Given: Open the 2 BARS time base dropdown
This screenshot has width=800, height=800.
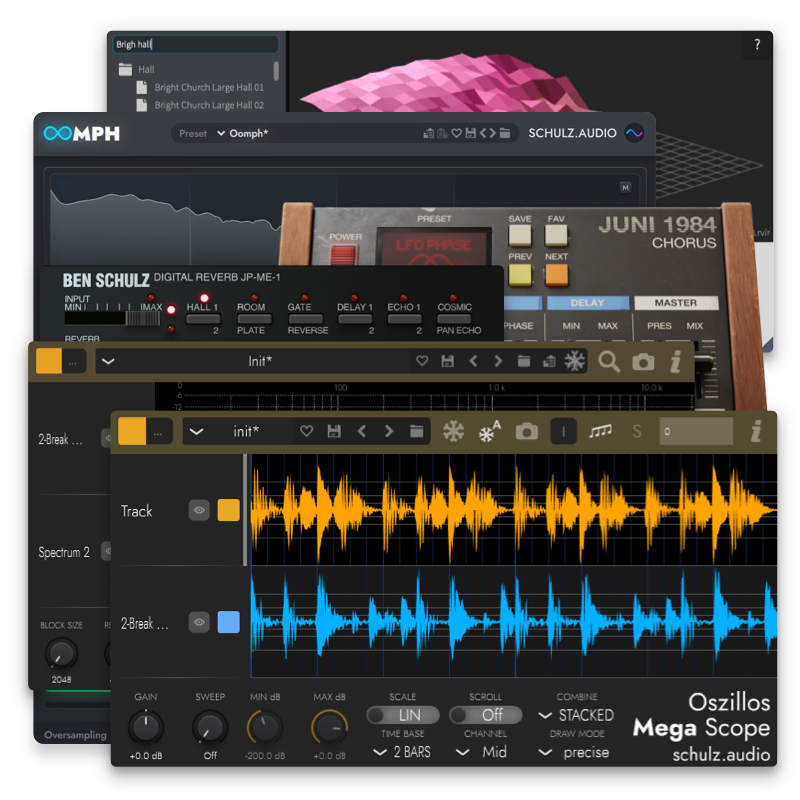Looking at the screenshot, I should (403, 751).
